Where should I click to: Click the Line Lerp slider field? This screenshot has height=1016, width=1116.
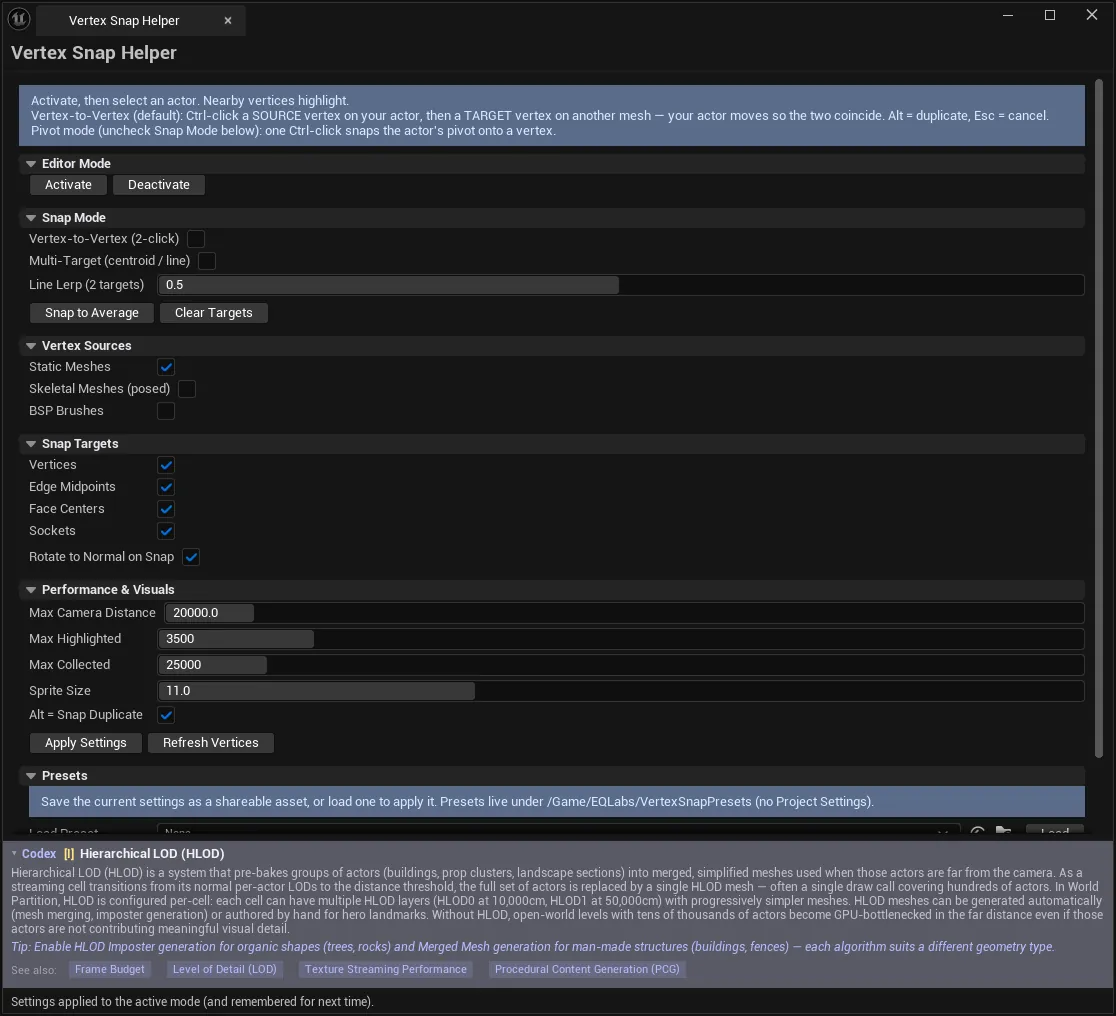click(621, 285)
